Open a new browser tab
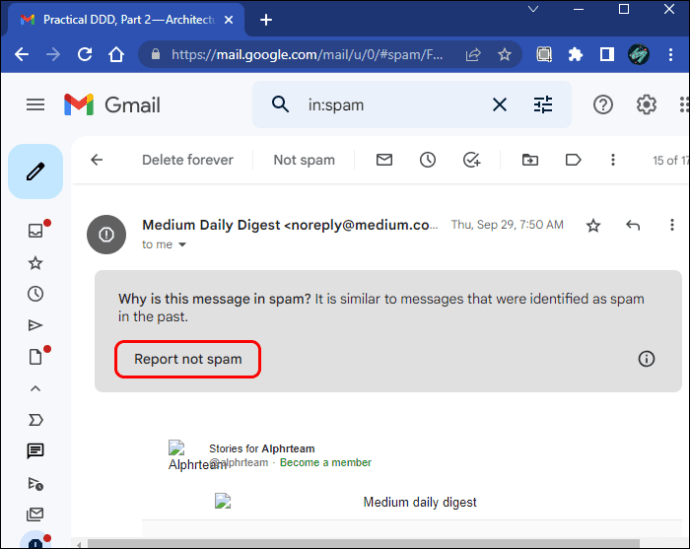 pos(266,20)
